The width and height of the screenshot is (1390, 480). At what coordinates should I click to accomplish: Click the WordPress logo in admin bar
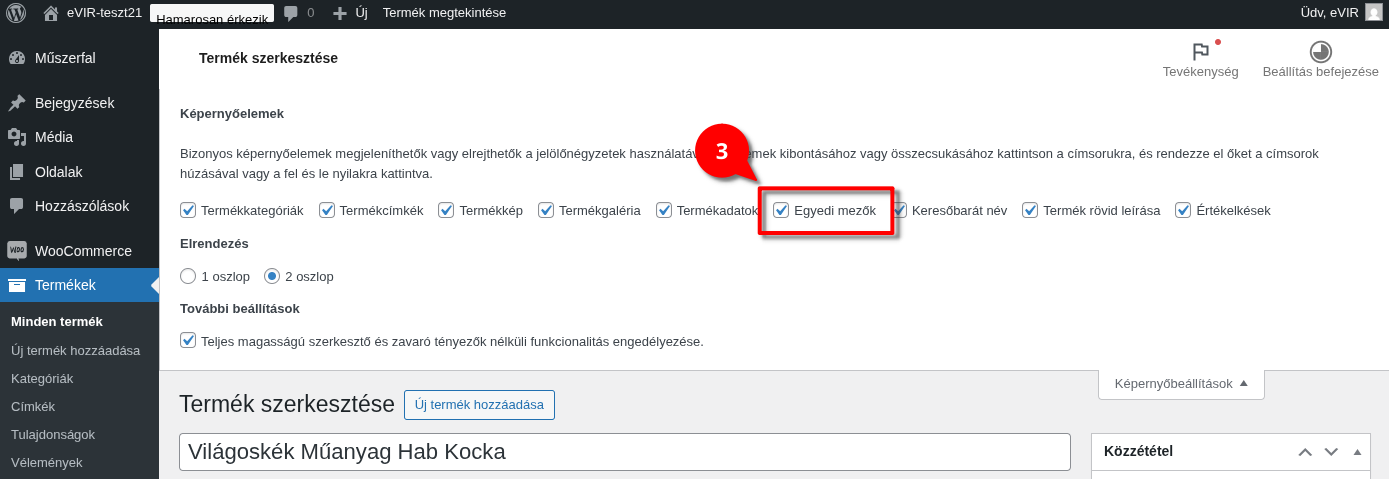[x=16, y=13]
